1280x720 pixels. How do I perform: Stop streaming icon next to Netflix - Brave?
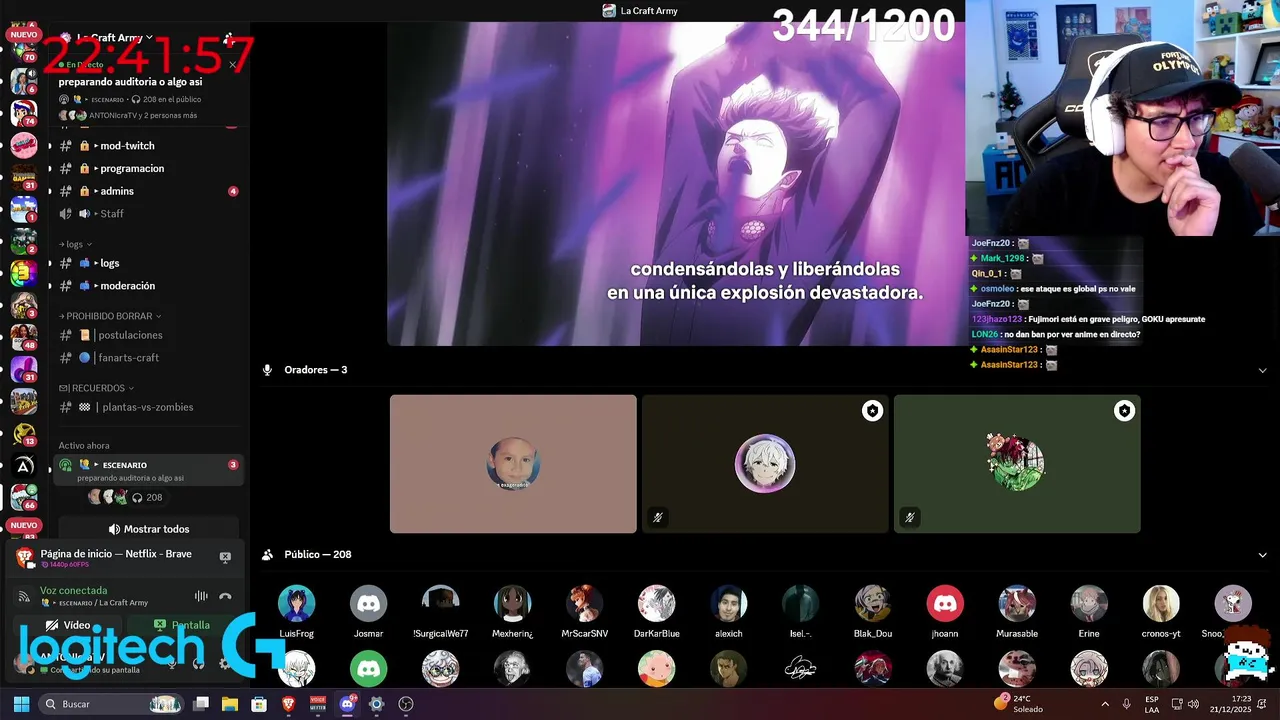(x=225, y=557)
